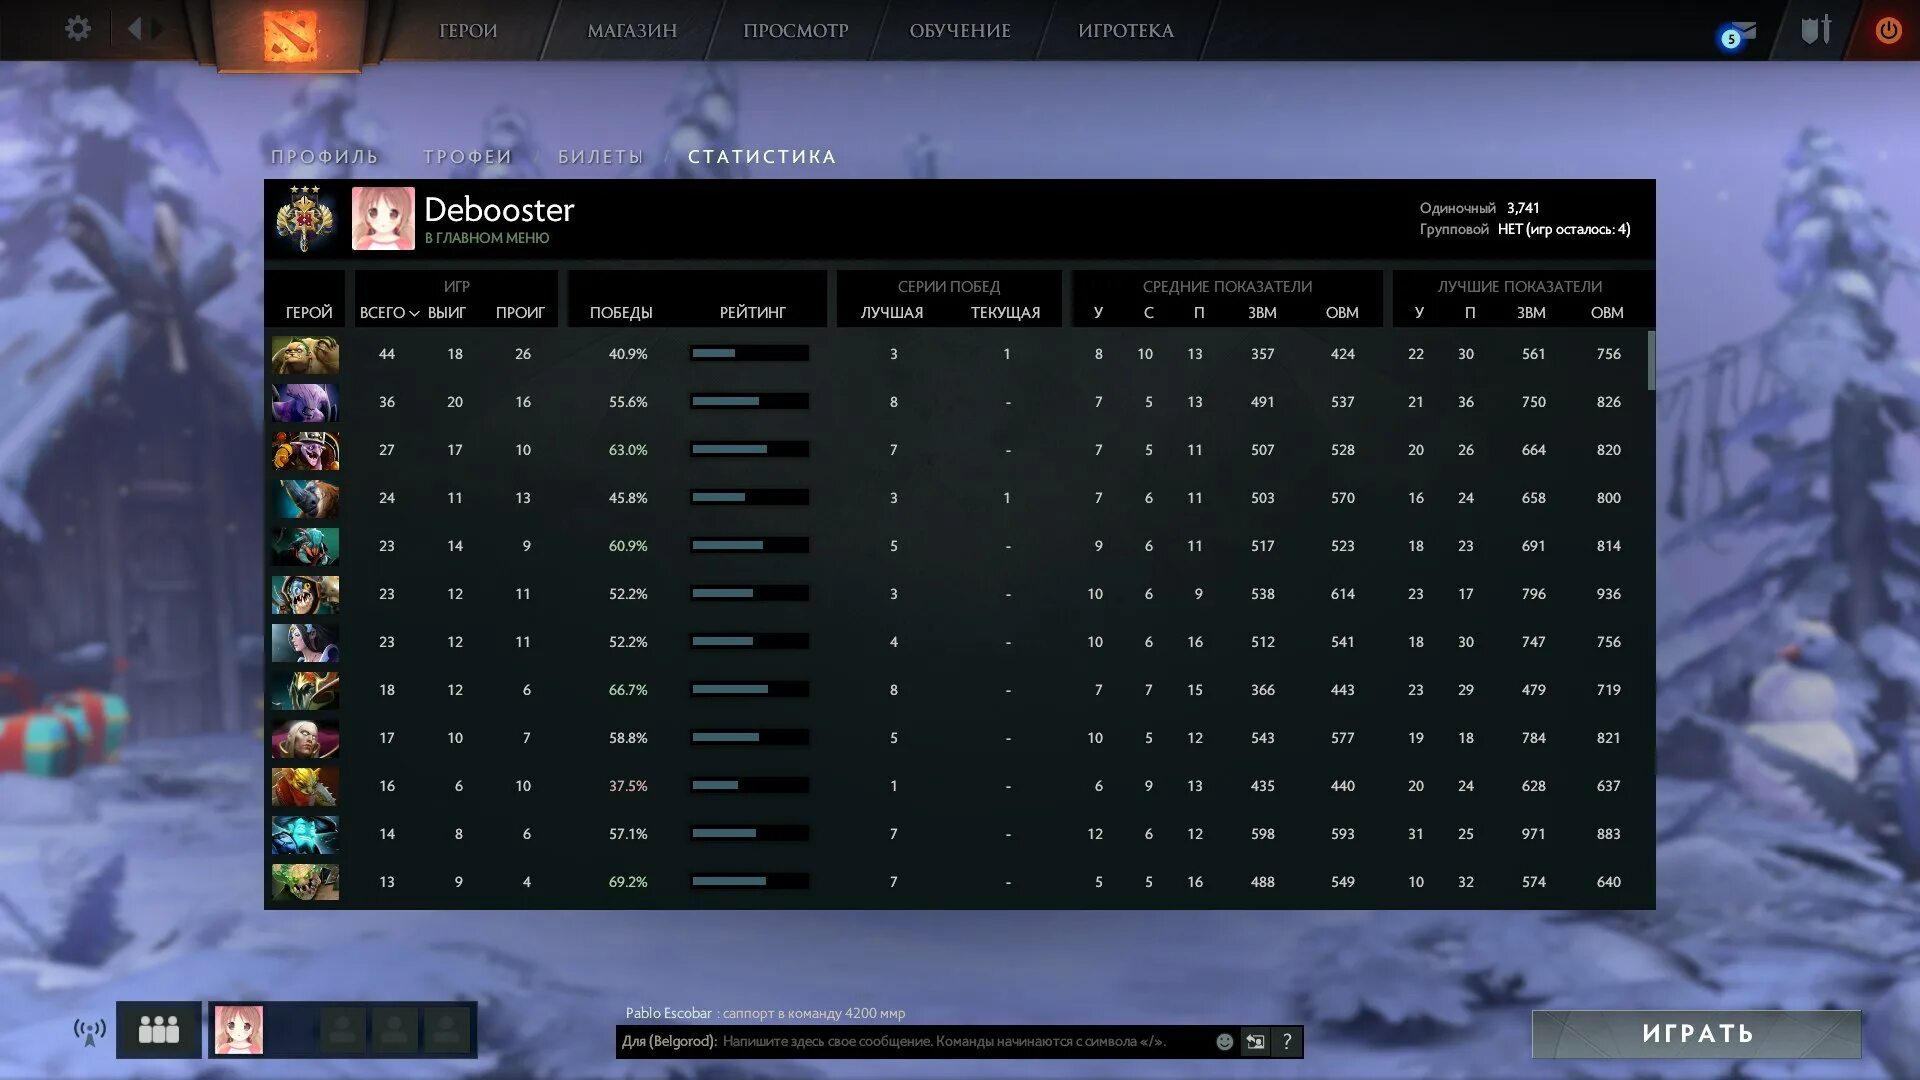Sort by the РЕЙТИНГ column header
Viewport: 1920px width, 1080px height.
point(753,313)
